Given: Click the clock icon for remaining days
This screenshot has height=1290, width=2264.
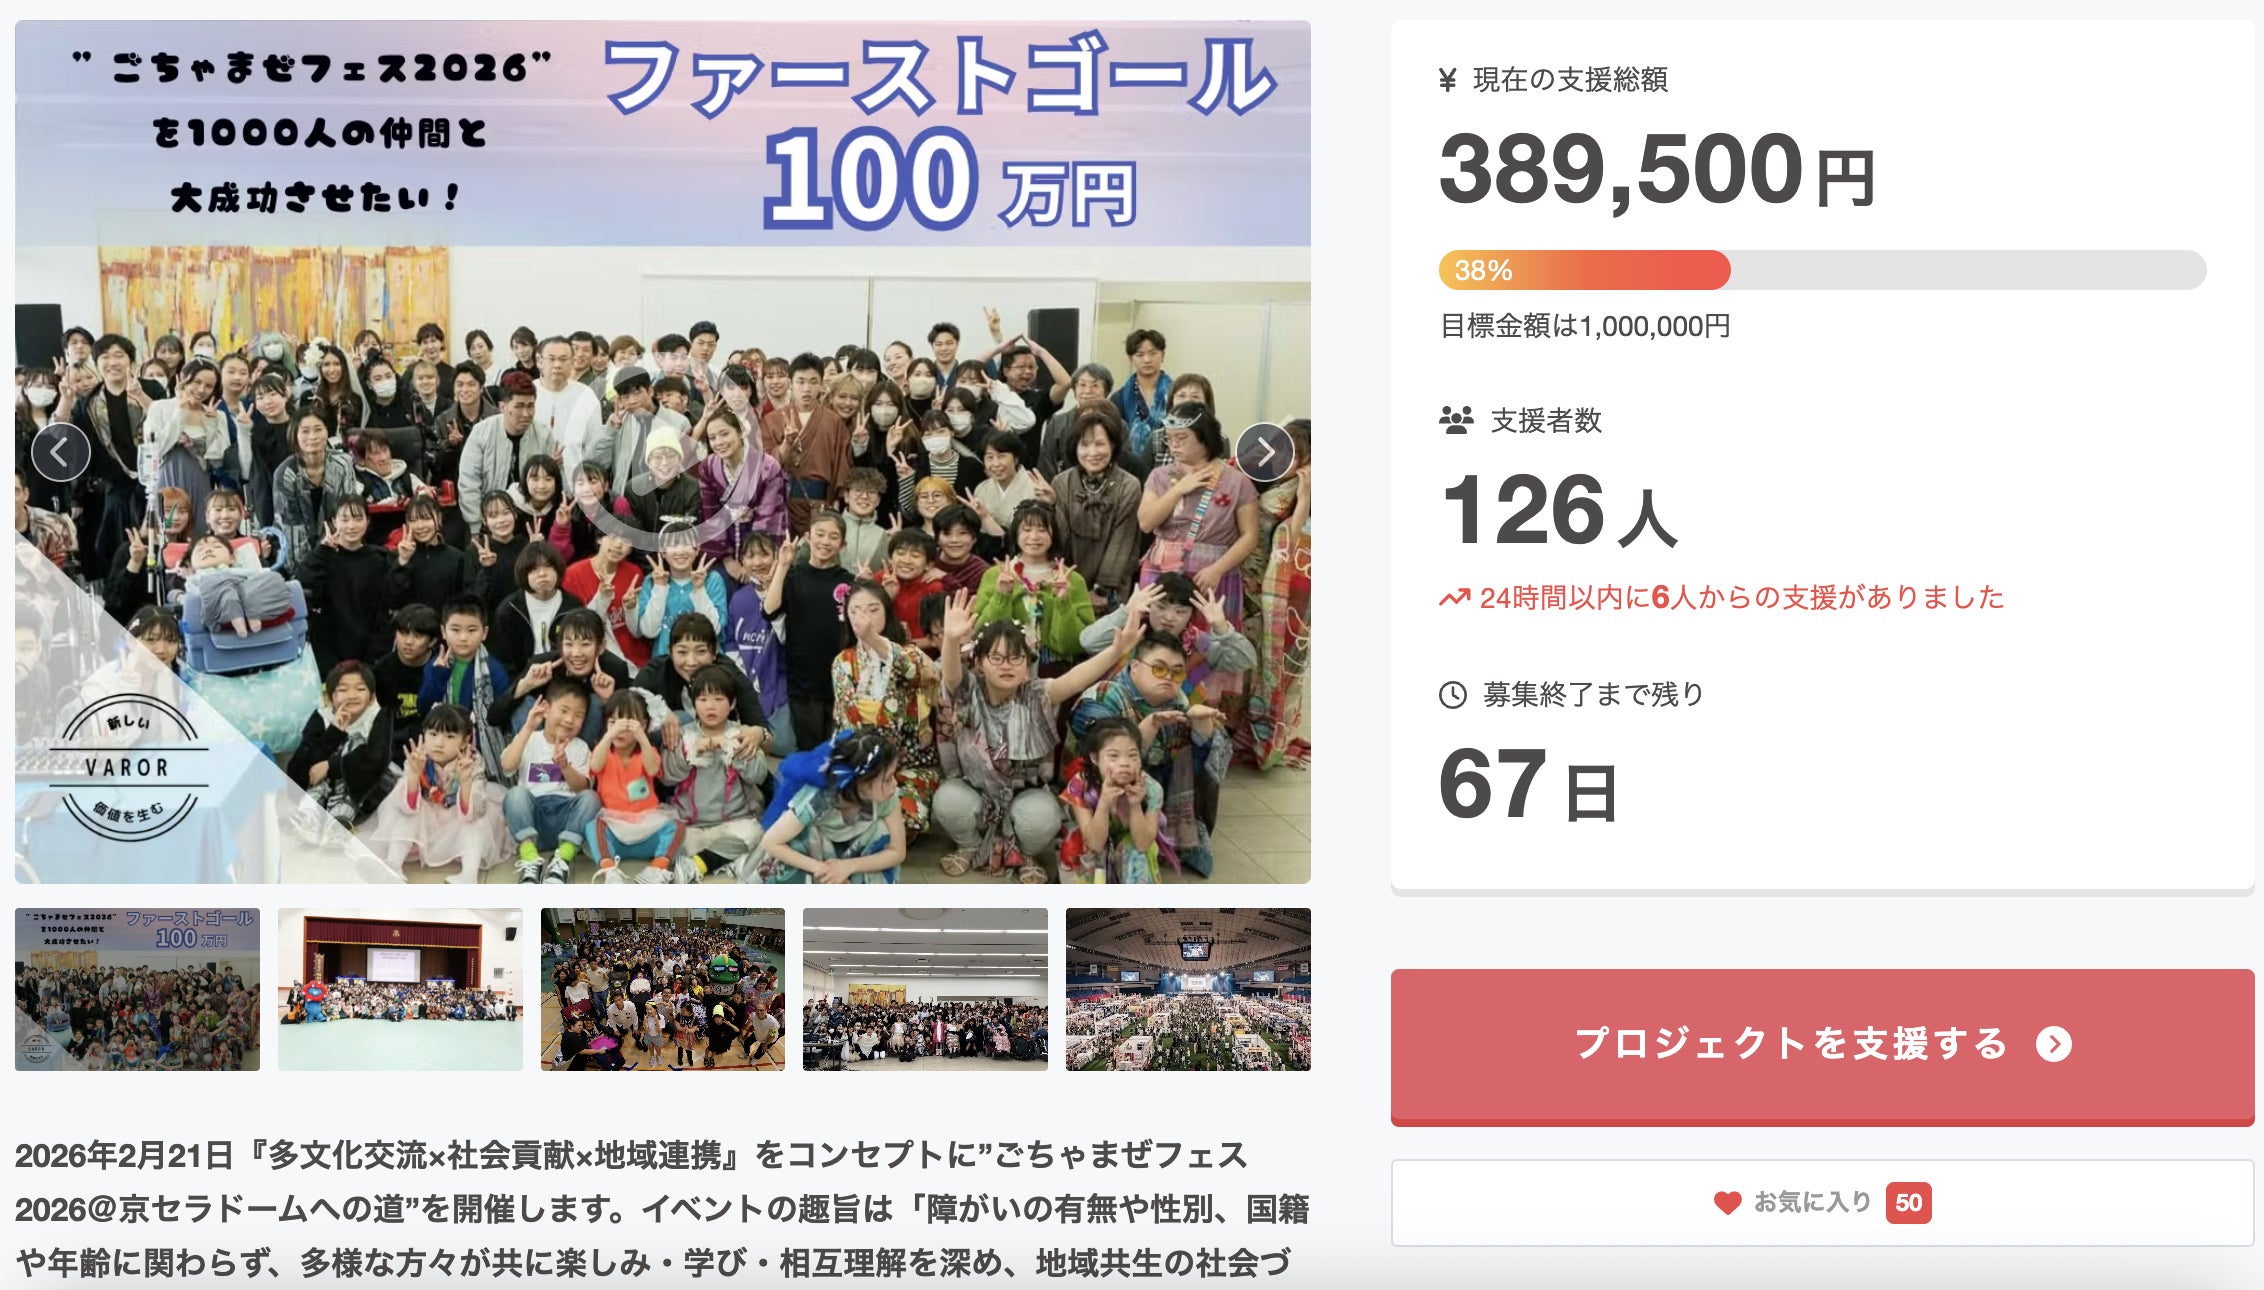Looking at the screenshot, I should click(1452, 694).
